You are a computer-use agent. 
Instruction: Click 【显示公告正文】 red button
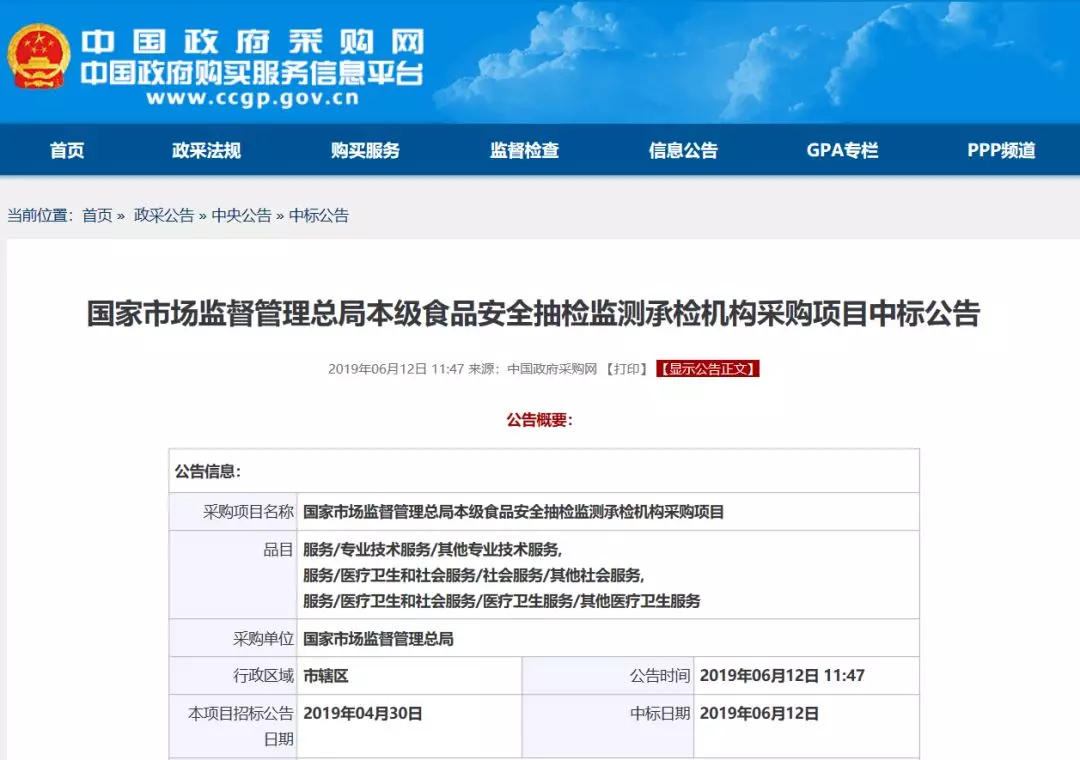(707, 369)
